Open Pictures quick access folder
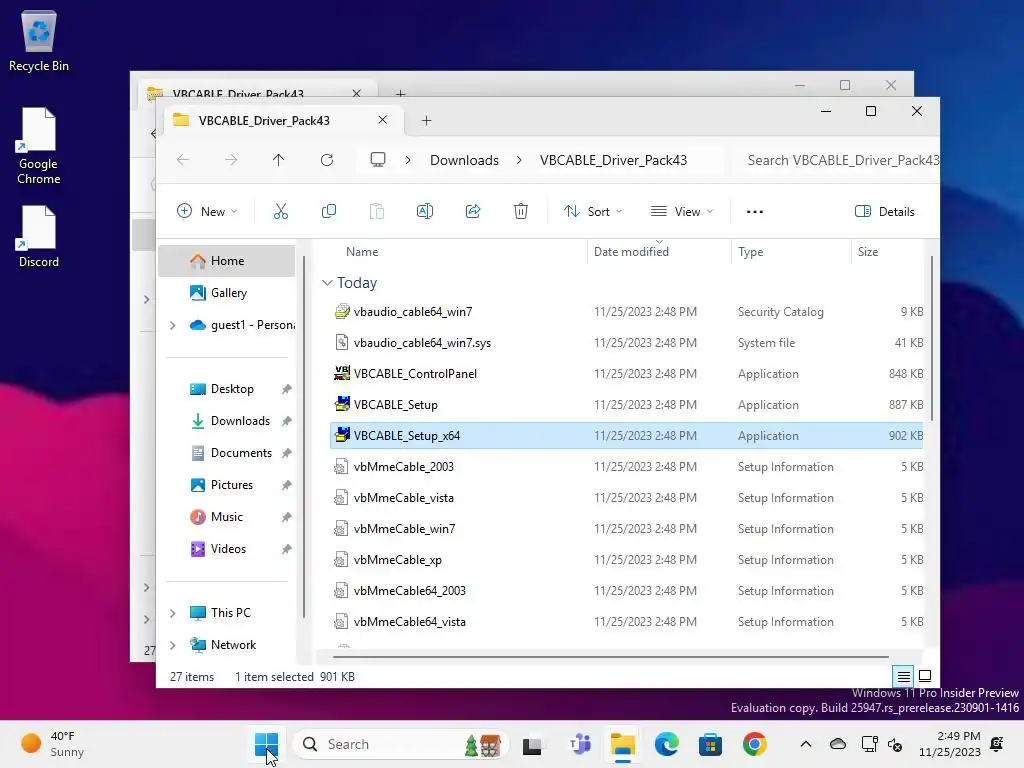 [x=227, y=485]
